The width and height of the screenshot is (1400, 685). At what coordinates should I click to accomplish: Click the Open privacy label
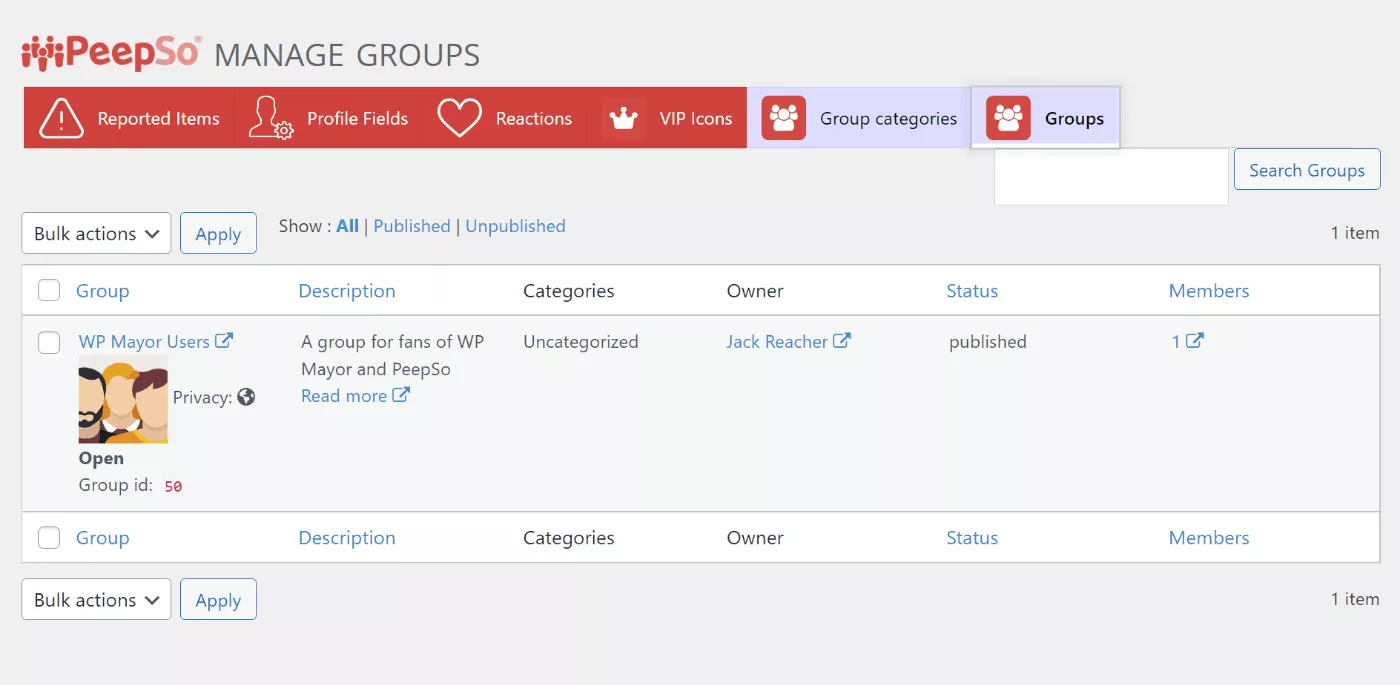pos(101,459)
